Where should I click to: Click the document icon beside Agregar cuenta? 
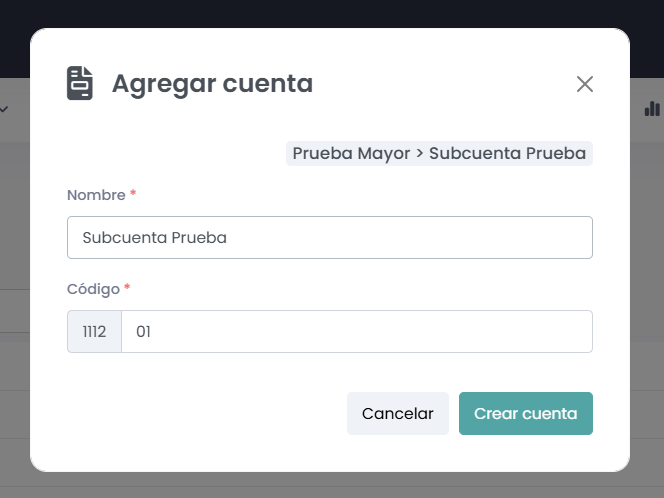(x=80, y=83)
